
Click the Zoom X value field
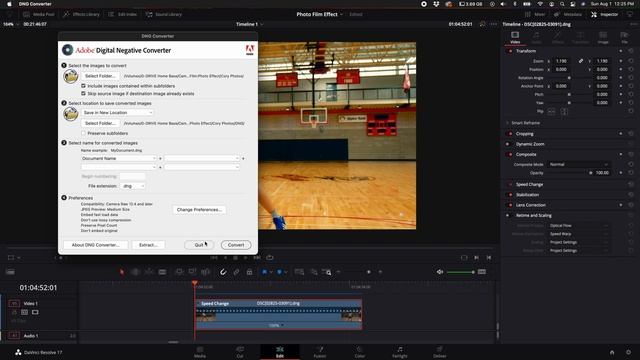(x=562, y=61)
